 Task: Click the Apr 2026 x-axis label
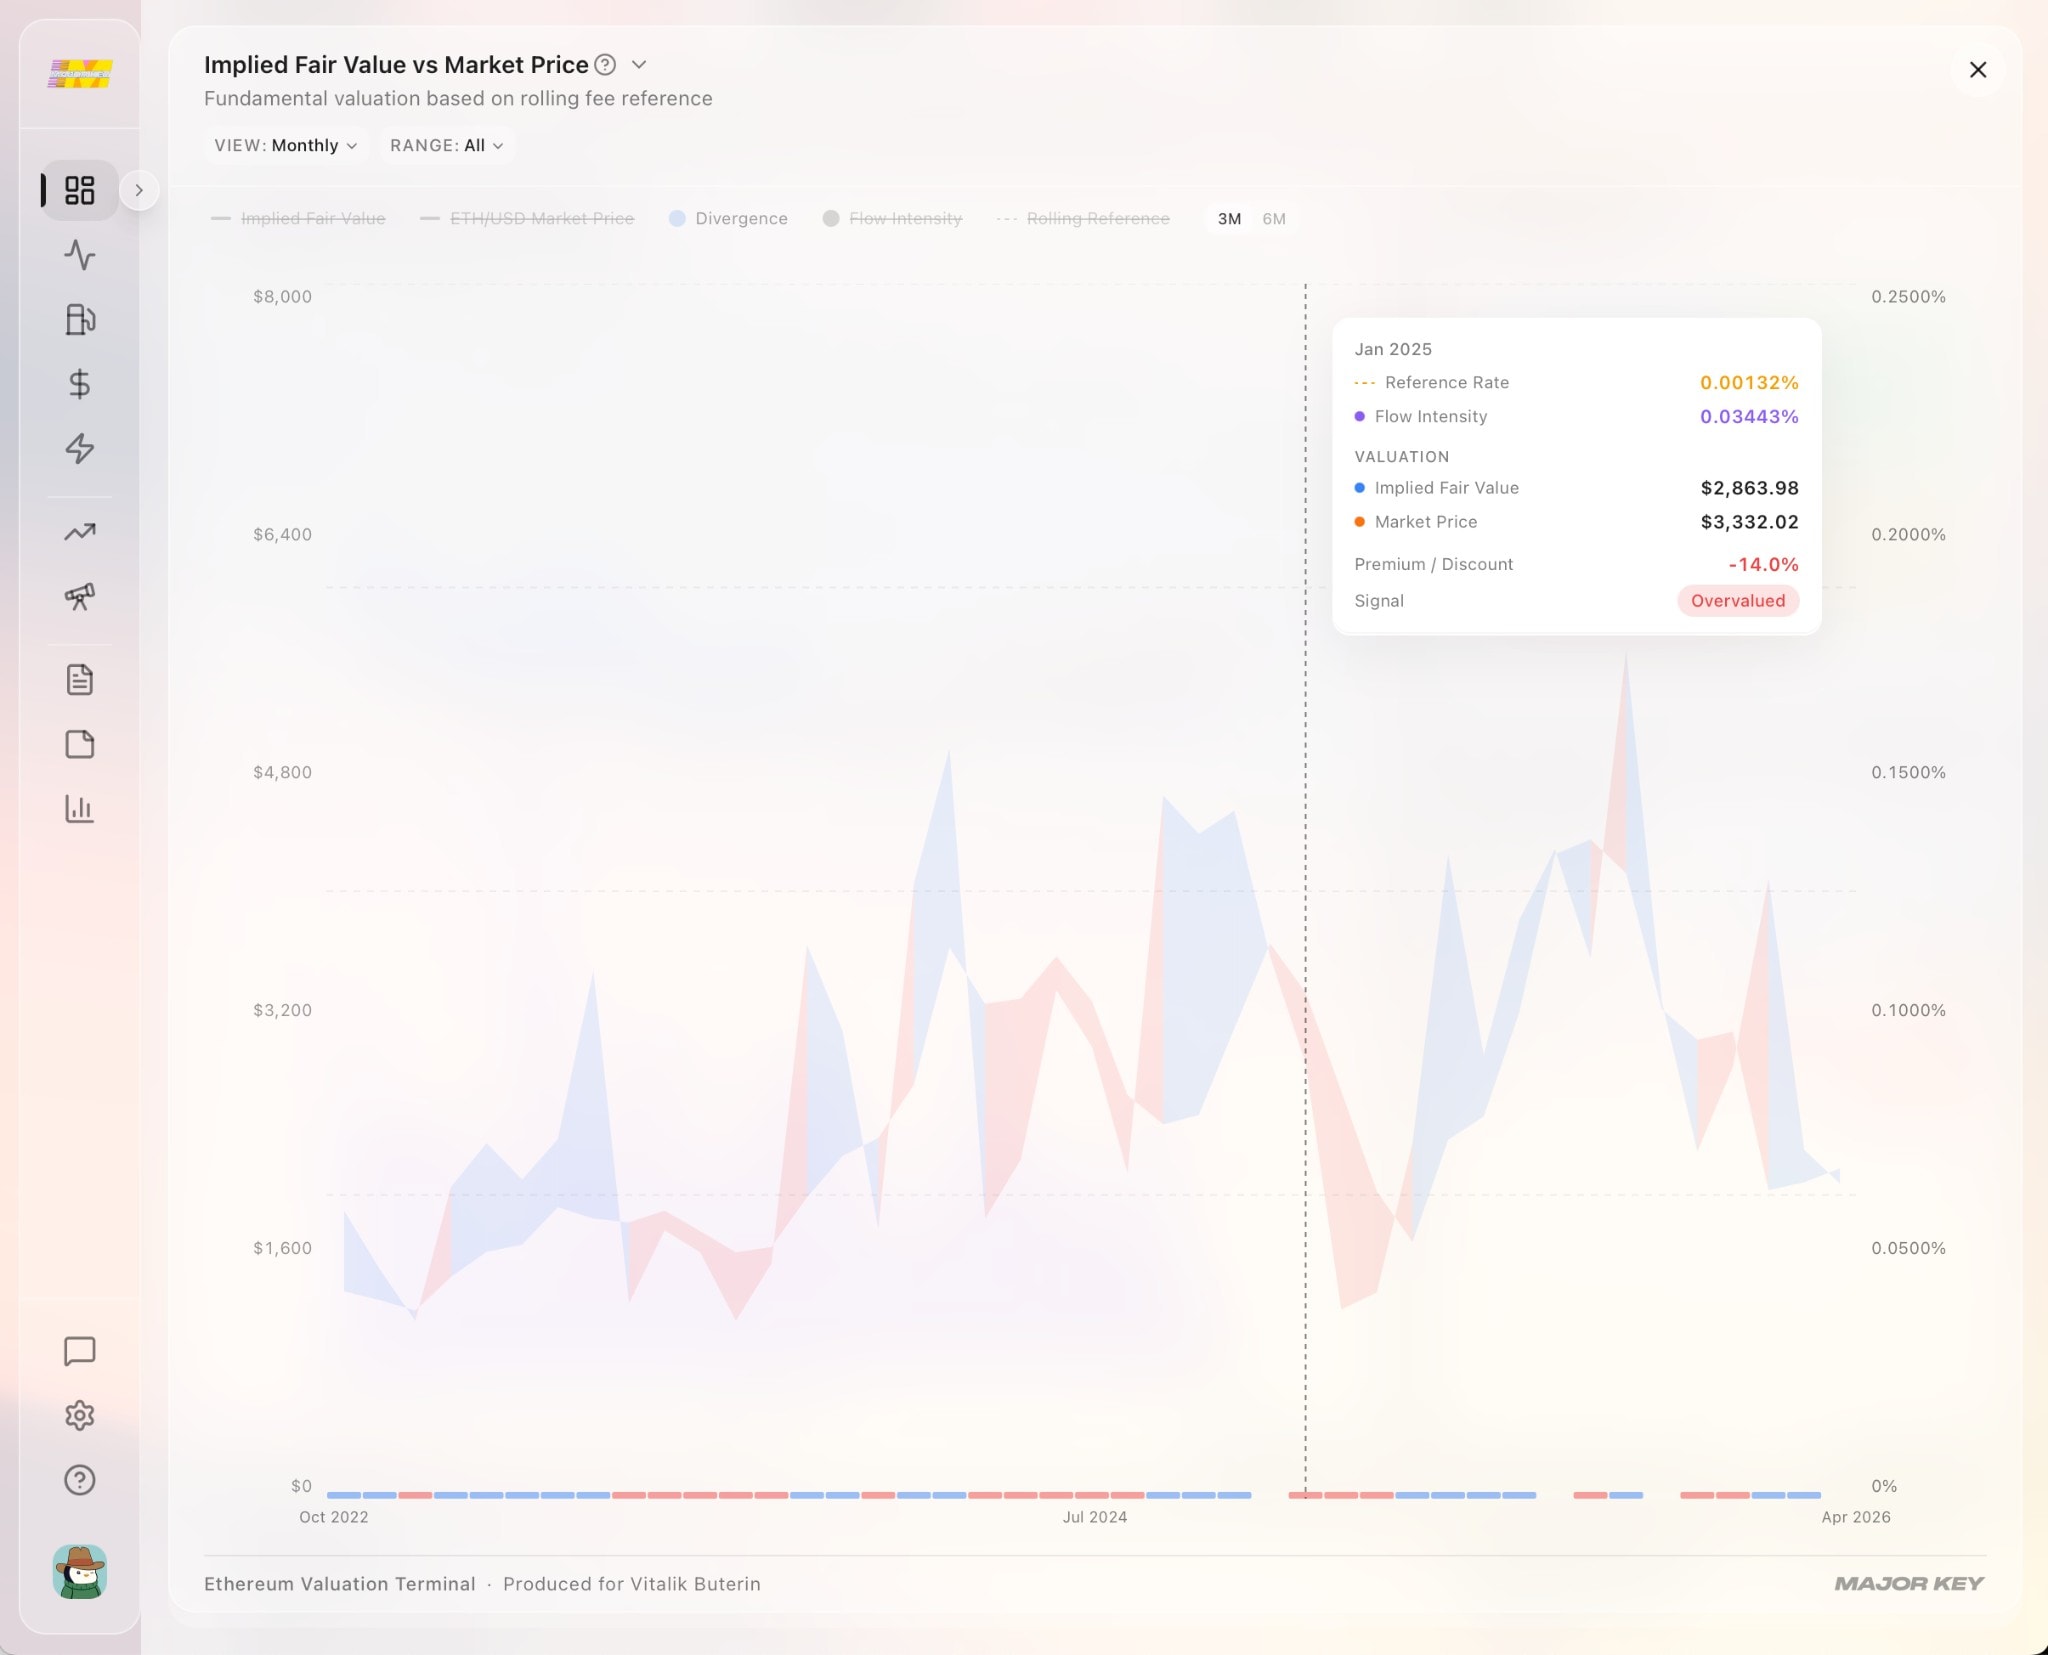tap(1856, 1517)
